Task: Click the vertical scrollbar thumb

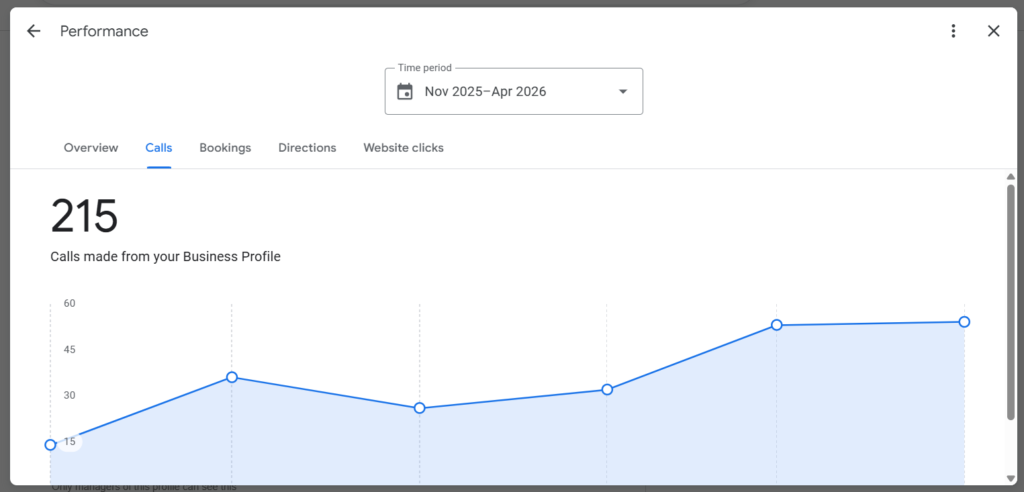Action: [x=1010, y=302]
